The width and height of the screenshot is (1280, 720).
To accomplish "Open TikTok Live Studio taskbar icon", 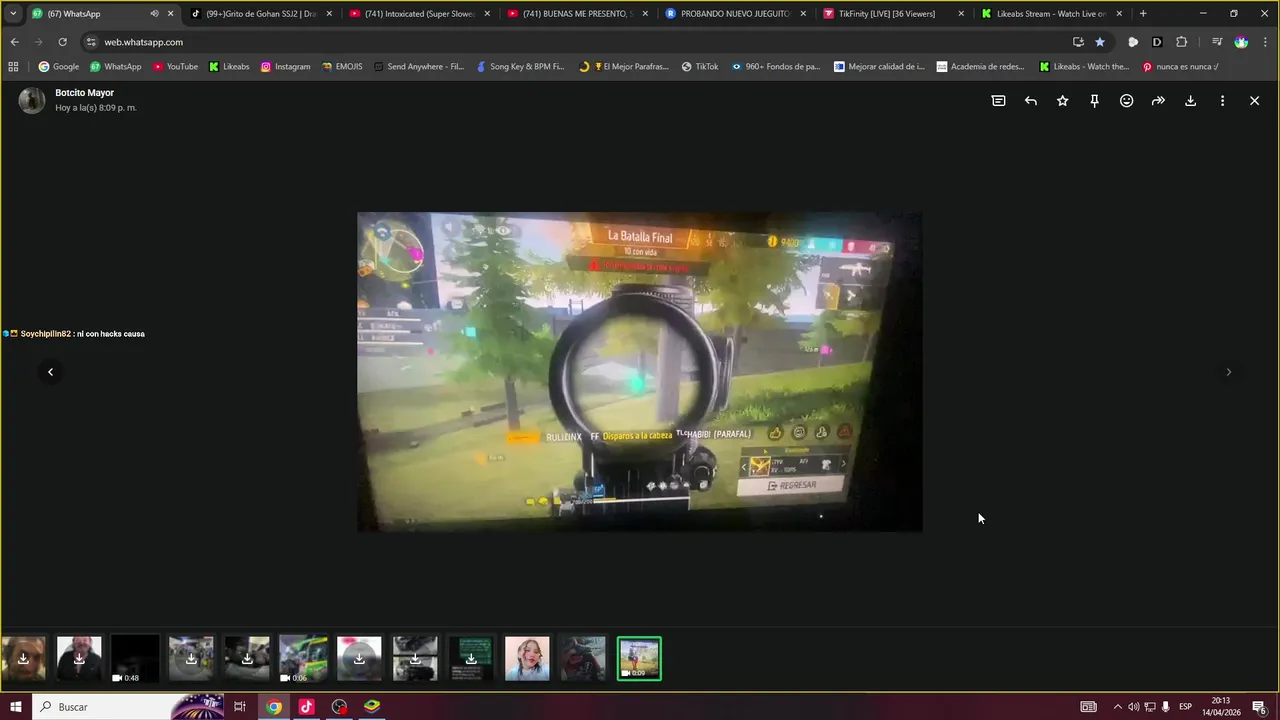I will pyautogui.click(x=306, y=707).
